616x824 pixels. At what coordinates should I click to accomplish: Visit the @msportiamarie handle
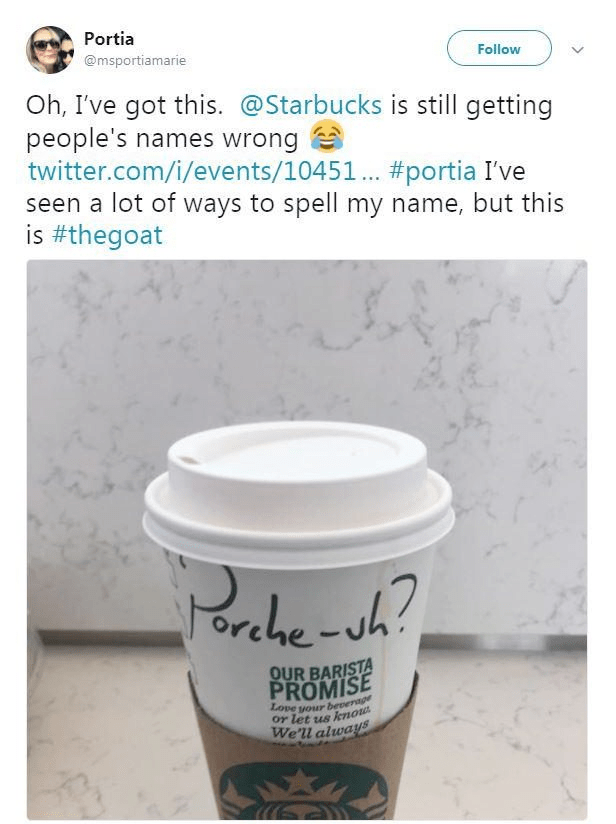(x=135, y=60)
